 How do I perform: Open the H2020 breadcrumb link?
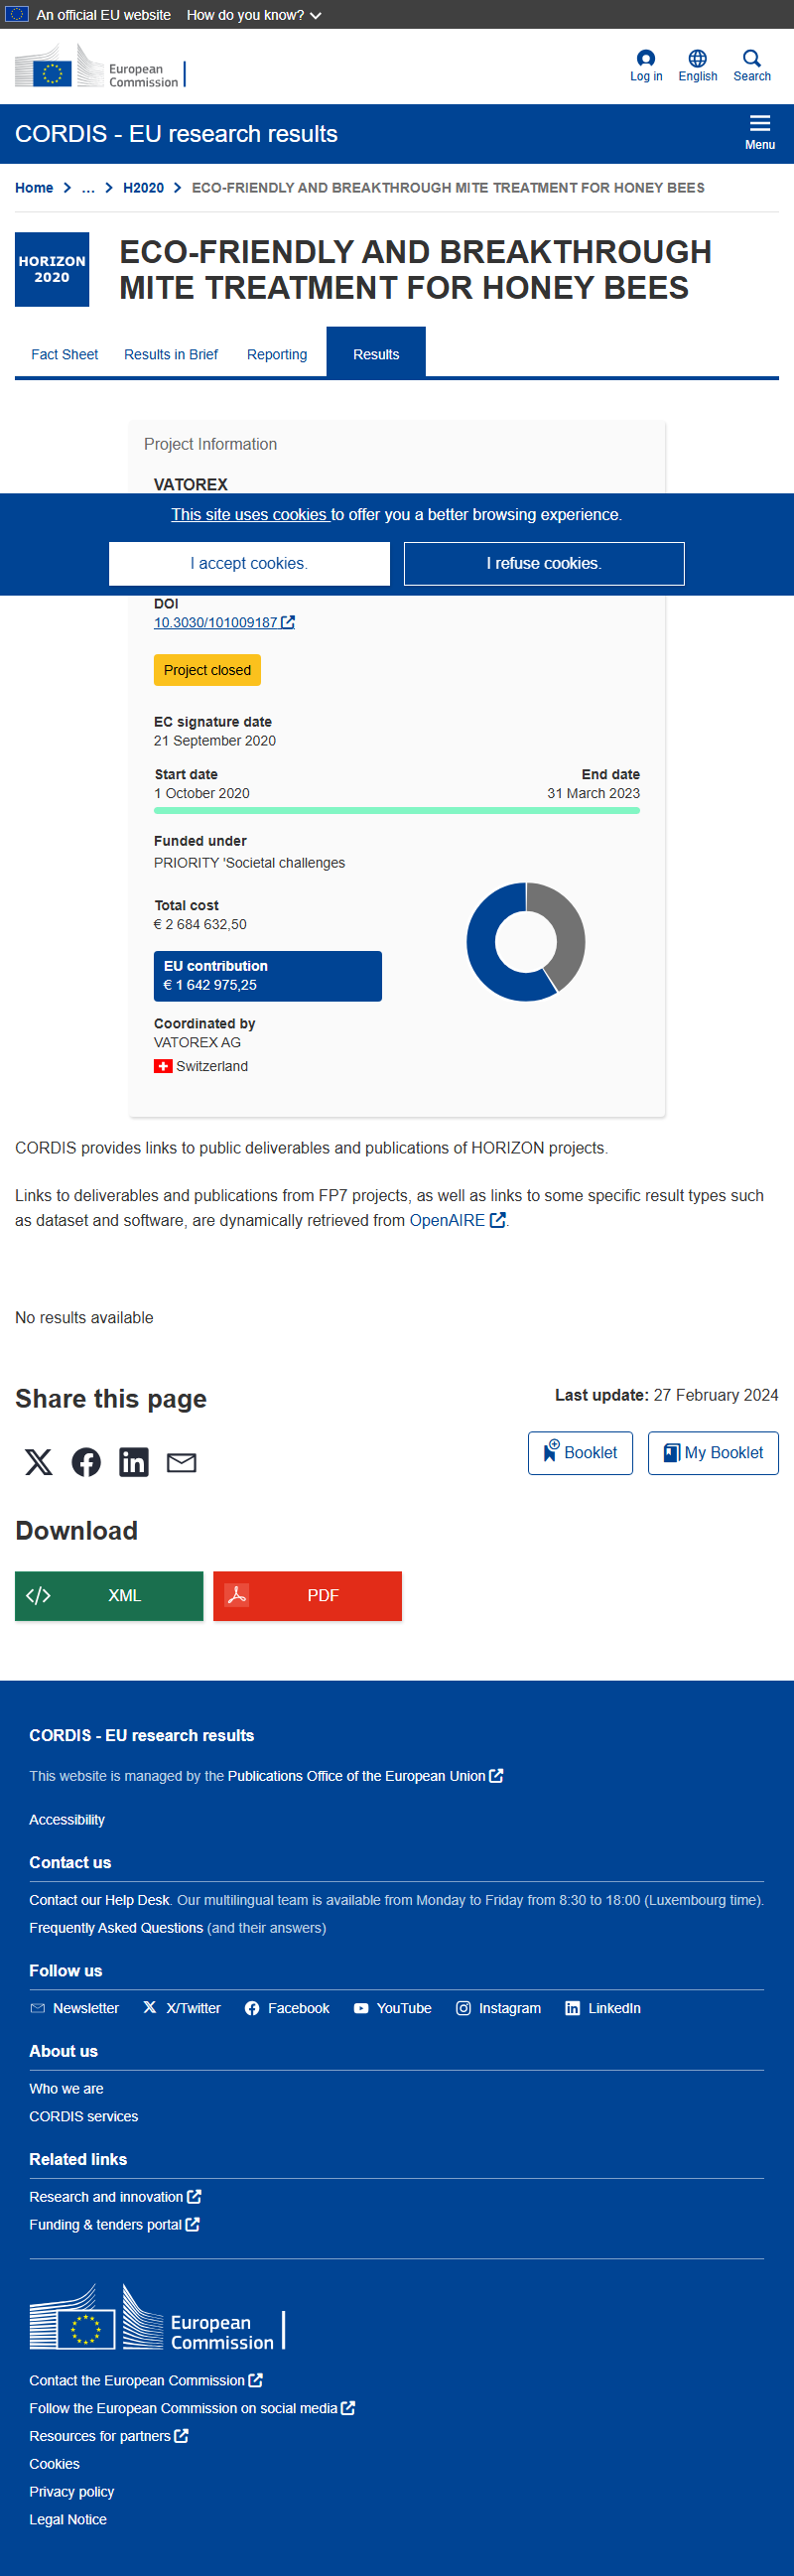pyautogui.click(x=143, y=188)
